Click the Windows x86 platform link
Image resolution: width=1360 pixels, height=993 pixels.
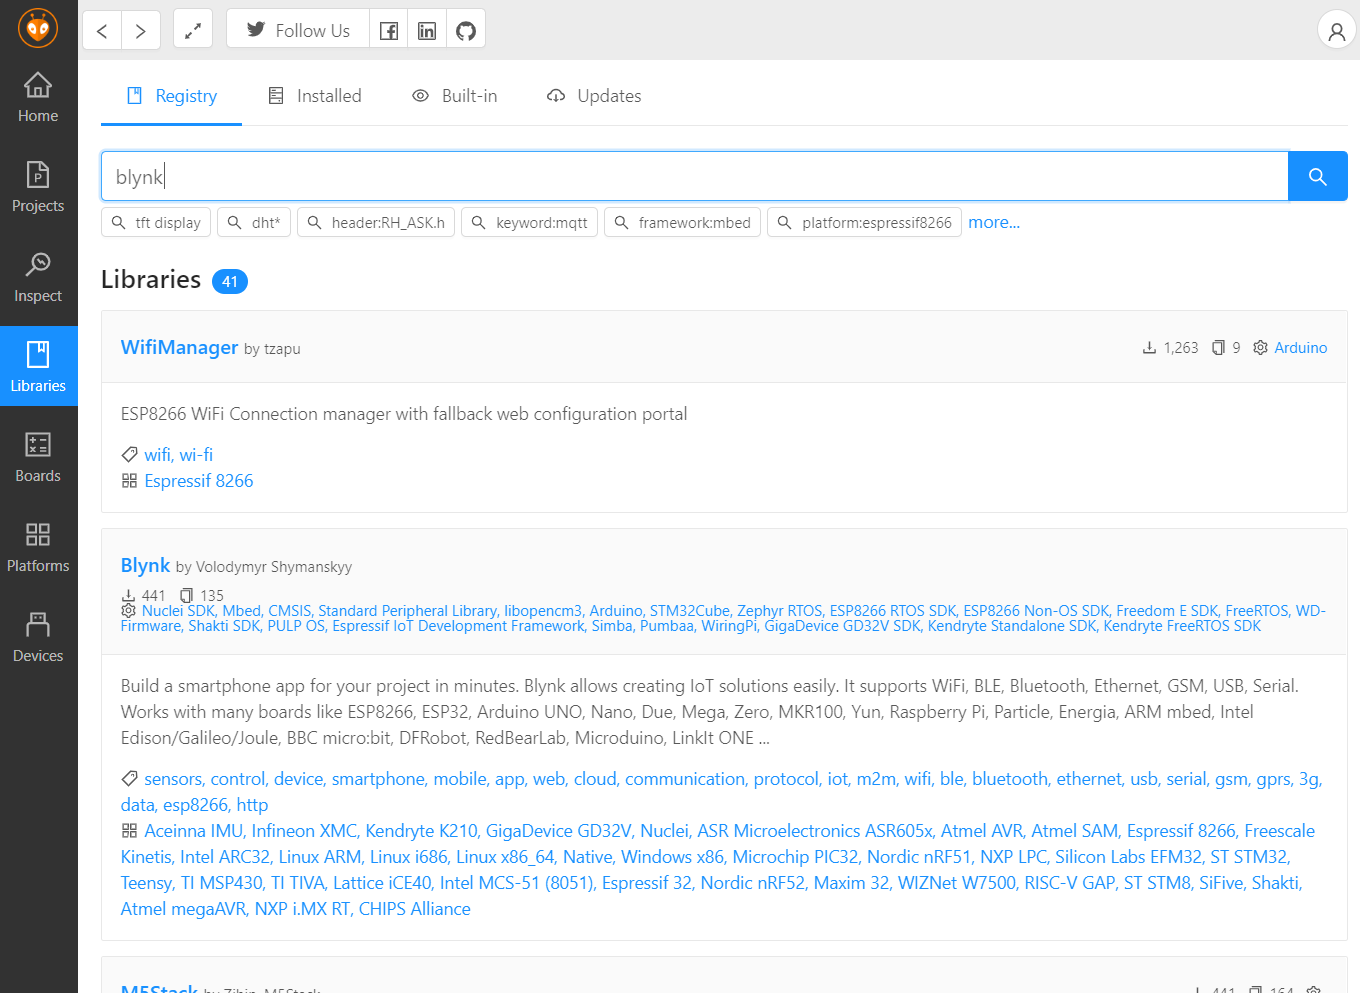673,857
